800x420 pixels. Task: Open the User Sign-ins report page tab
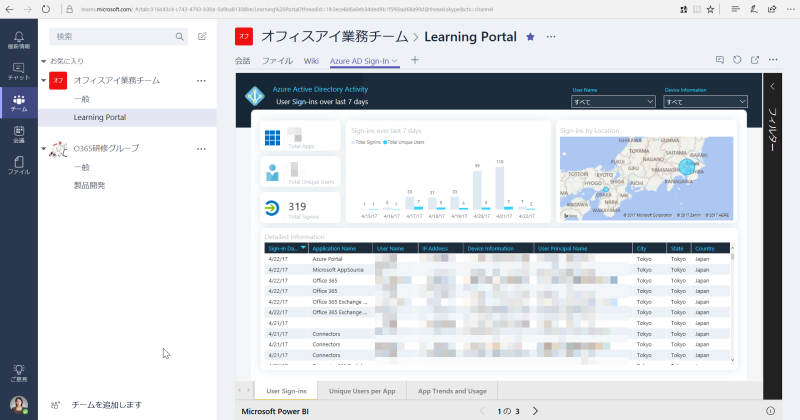[286, 391]
